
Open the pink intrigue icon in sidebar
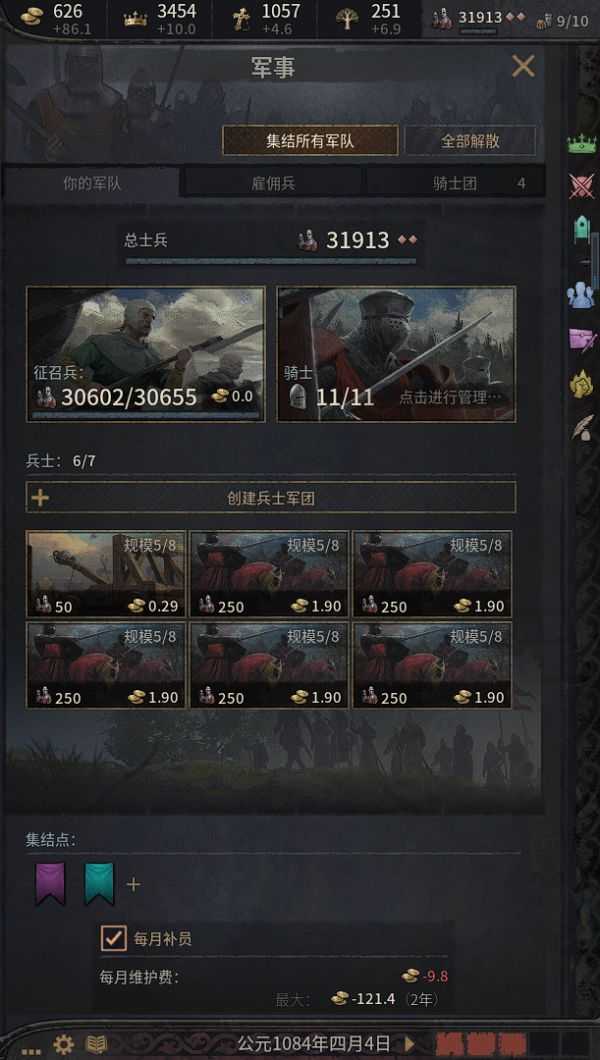(581, 339)
